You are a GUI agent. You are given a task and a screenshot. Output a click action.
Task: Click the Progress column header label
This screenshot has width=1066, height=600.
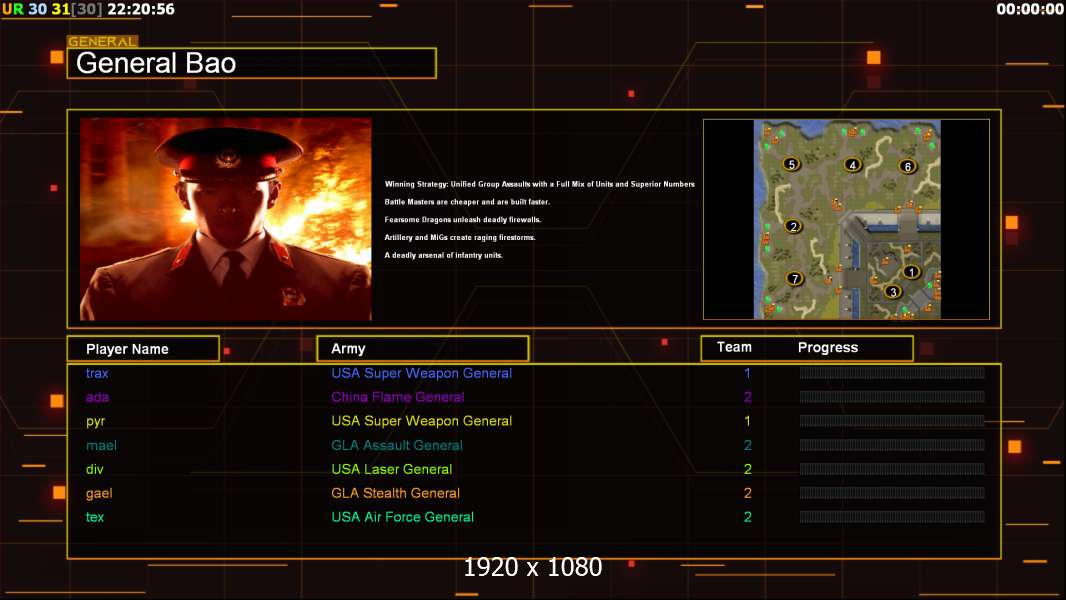click(827, 347)
